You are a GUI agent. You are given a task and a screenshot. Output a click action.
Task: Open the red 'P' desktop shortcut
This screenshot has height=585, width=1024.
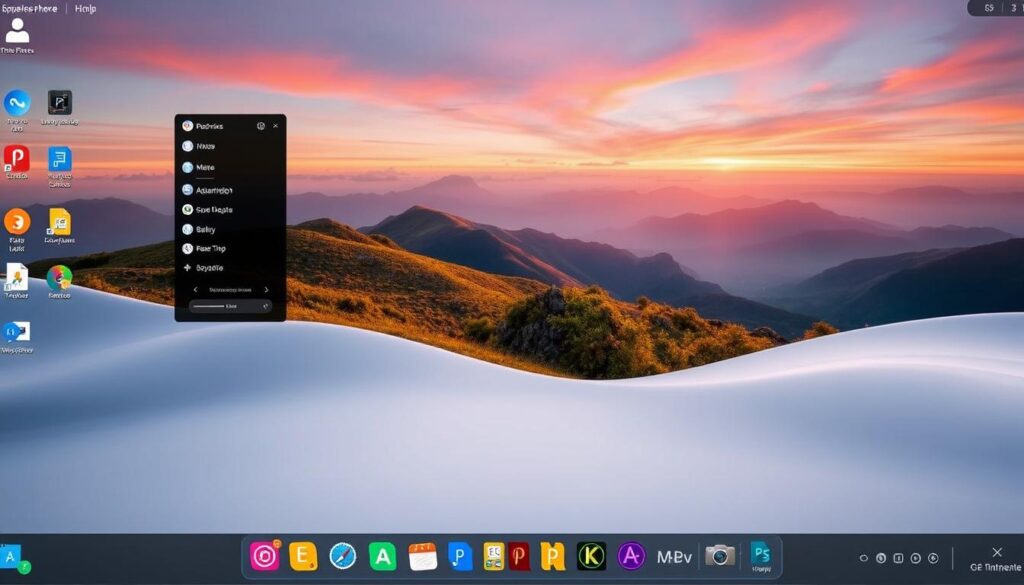click(x=17, y=159)
